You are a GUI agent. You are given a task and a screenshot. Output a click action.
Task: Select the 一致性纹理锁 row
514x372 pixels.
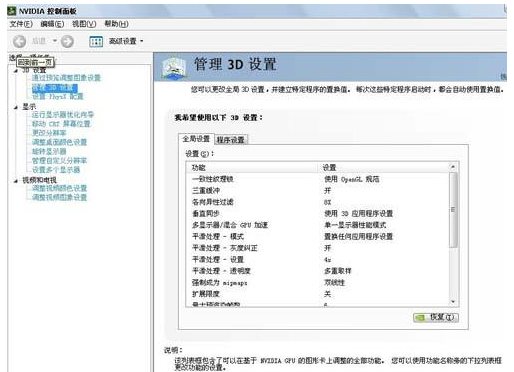click(x=318, y=179)
